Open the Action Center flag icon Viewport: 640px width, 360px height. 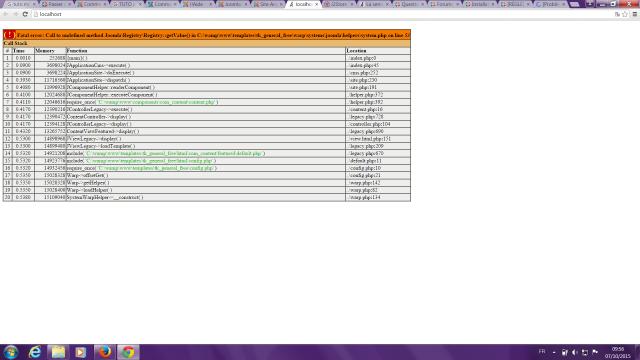pyautogui.click(x=595, y=352)
